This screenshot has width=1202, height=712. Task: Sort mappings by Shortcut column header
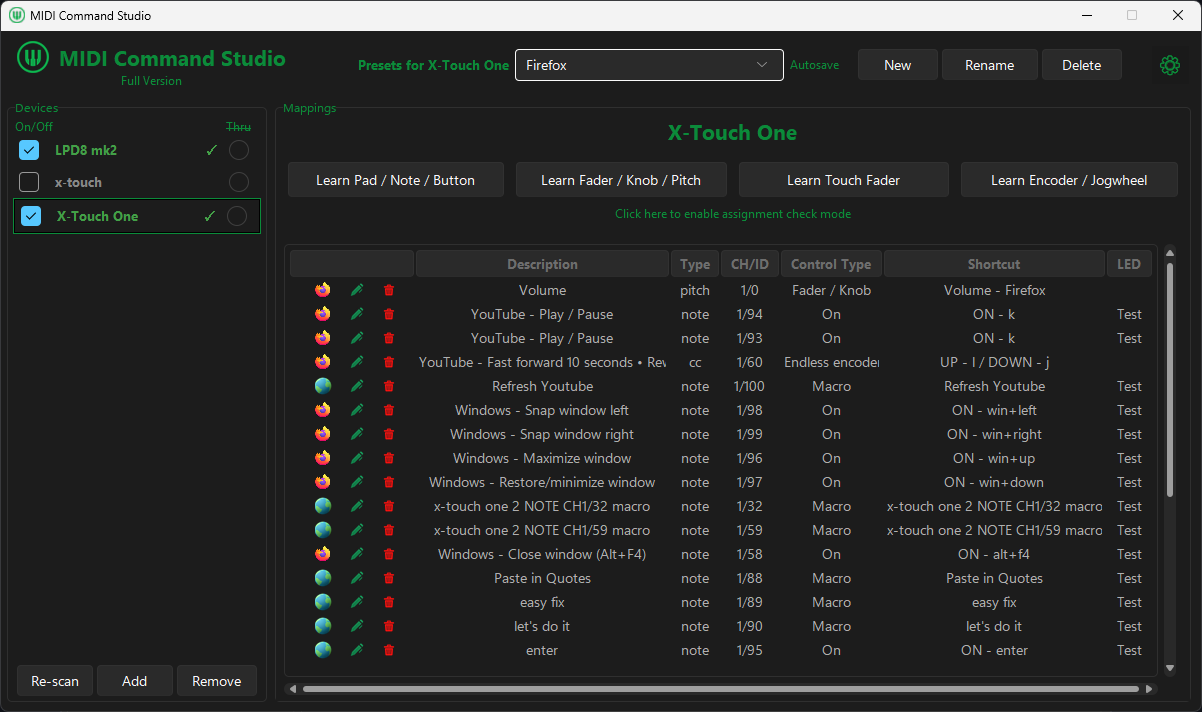pyautogui.click(x=994, y=264)
